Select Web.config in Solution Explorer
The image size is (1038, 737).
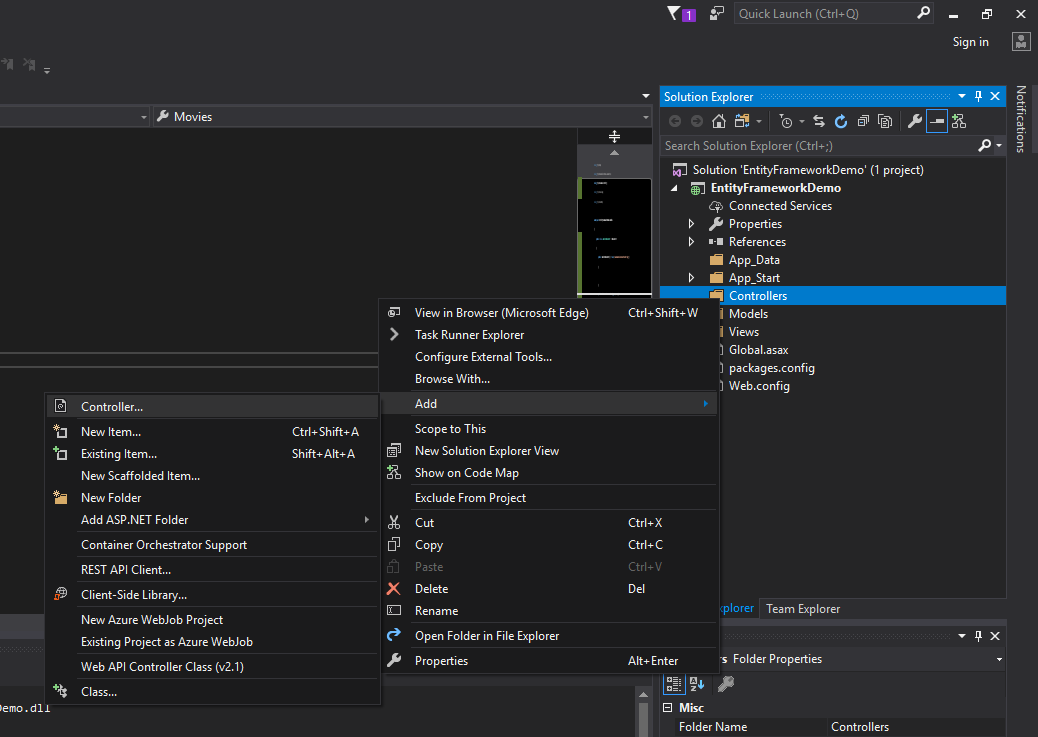(759, 385)
